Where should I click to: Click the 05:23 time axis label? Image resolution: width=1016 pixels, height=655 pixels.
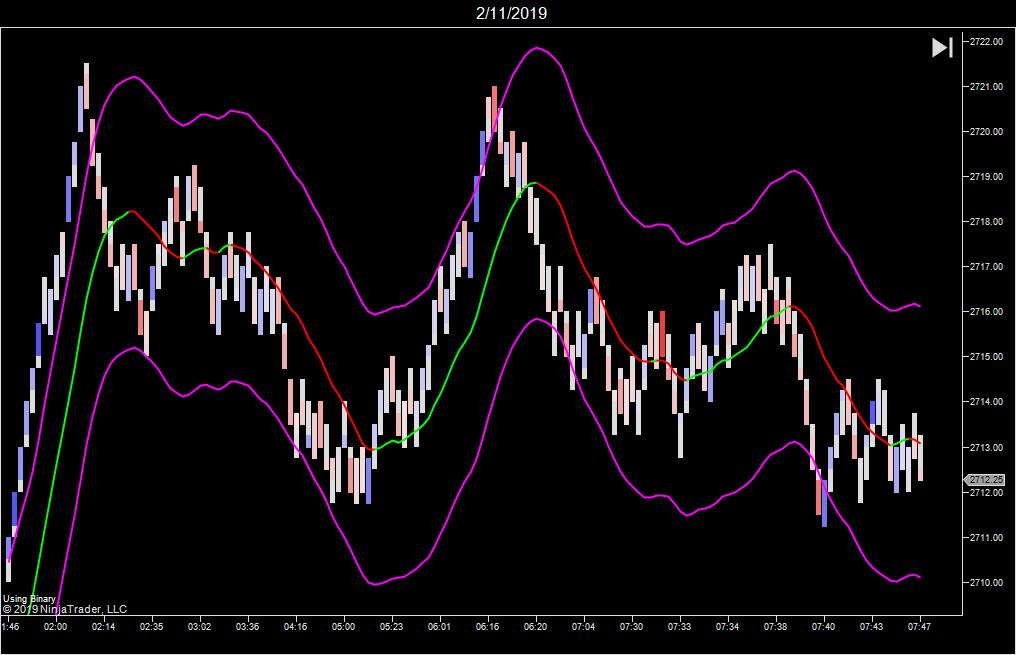[391, 626]
